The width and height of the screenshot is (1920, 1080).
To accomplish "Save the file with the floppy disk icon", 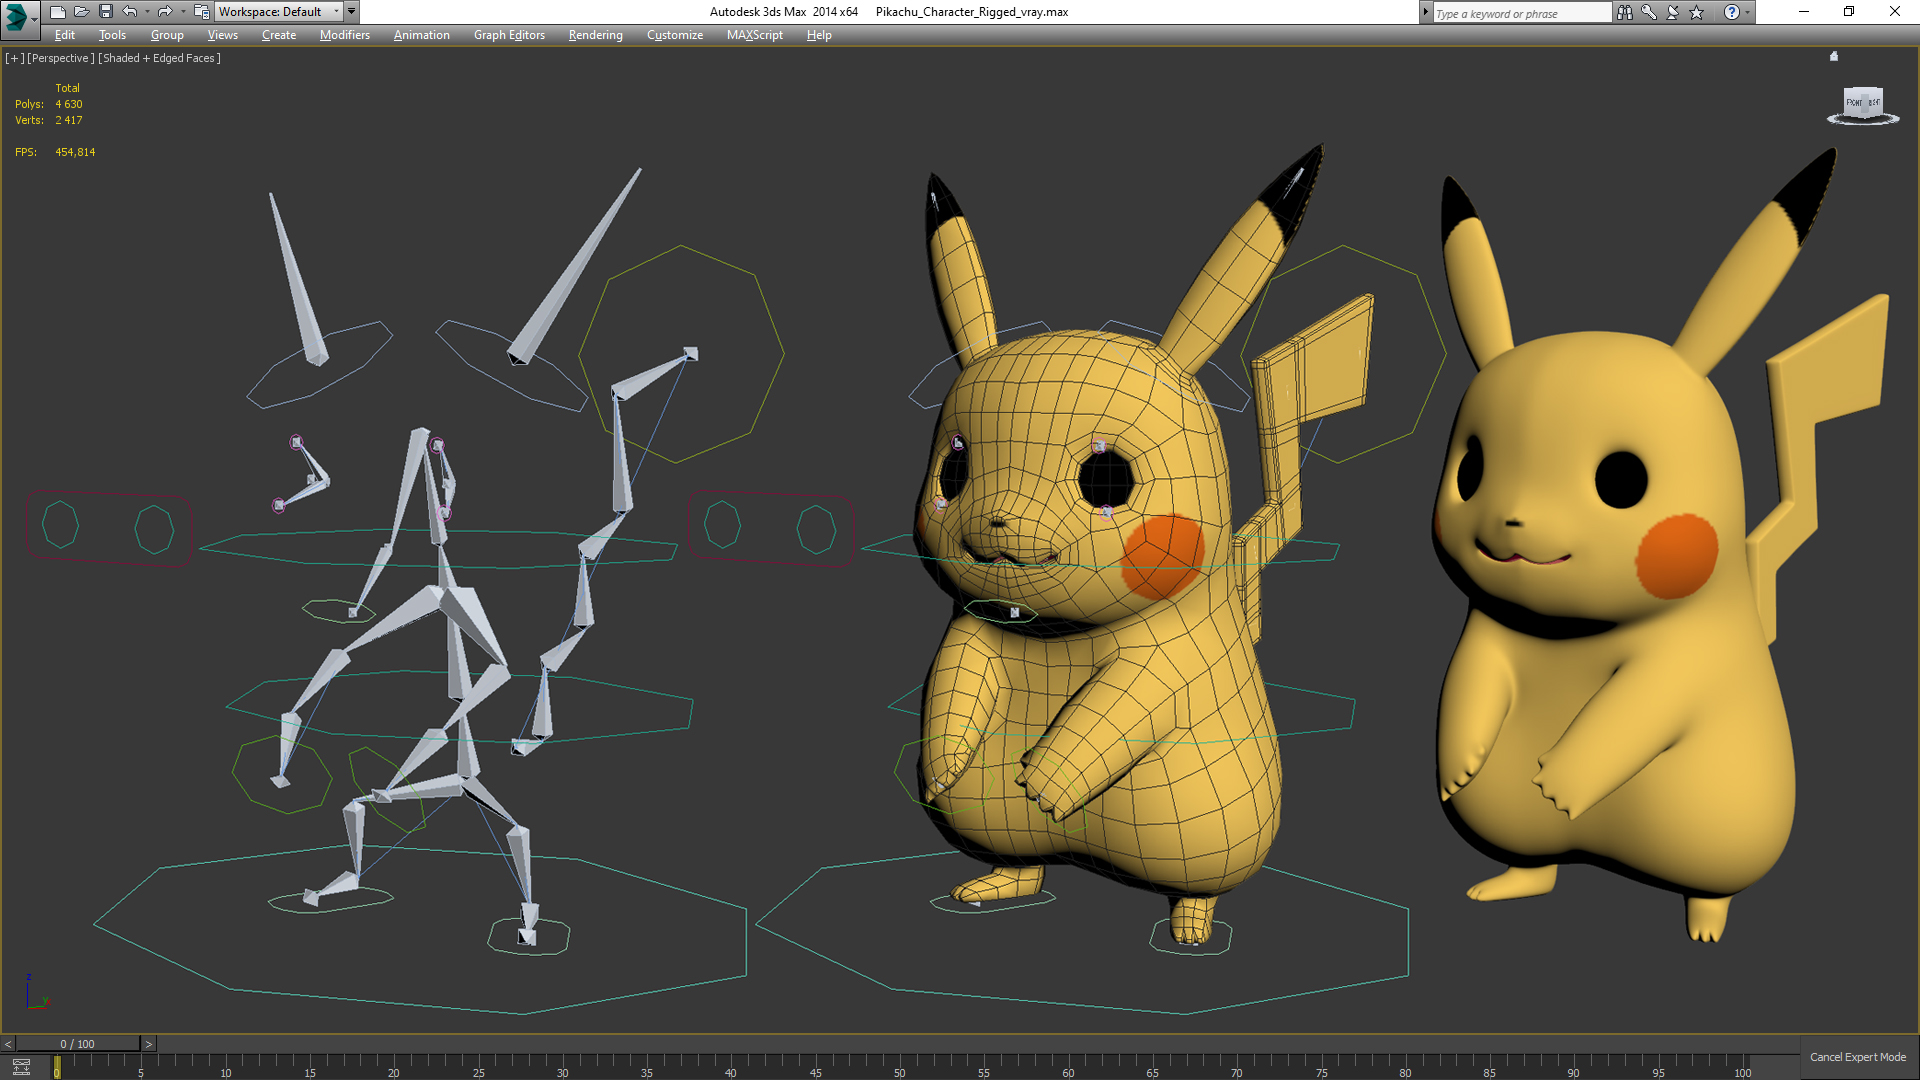I will [x=105, y=12].
